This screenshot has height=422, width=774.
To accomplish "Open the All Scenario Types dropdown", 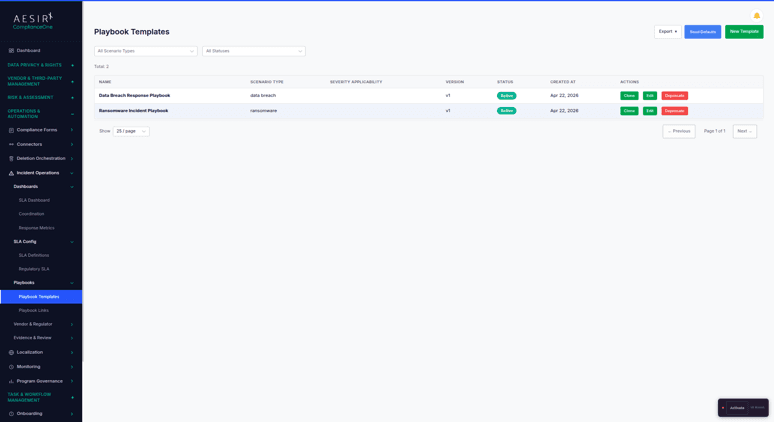I will coord(146,51).
